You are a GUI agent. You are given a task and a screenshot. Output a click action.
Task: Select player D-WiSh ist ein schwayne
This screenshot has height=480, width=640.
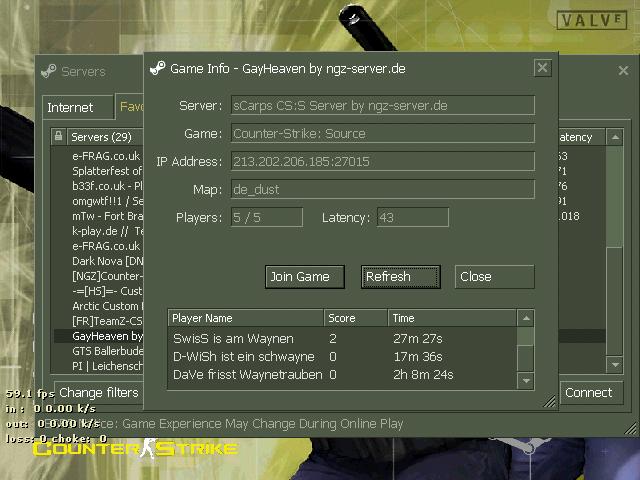(x=342, y=356)
